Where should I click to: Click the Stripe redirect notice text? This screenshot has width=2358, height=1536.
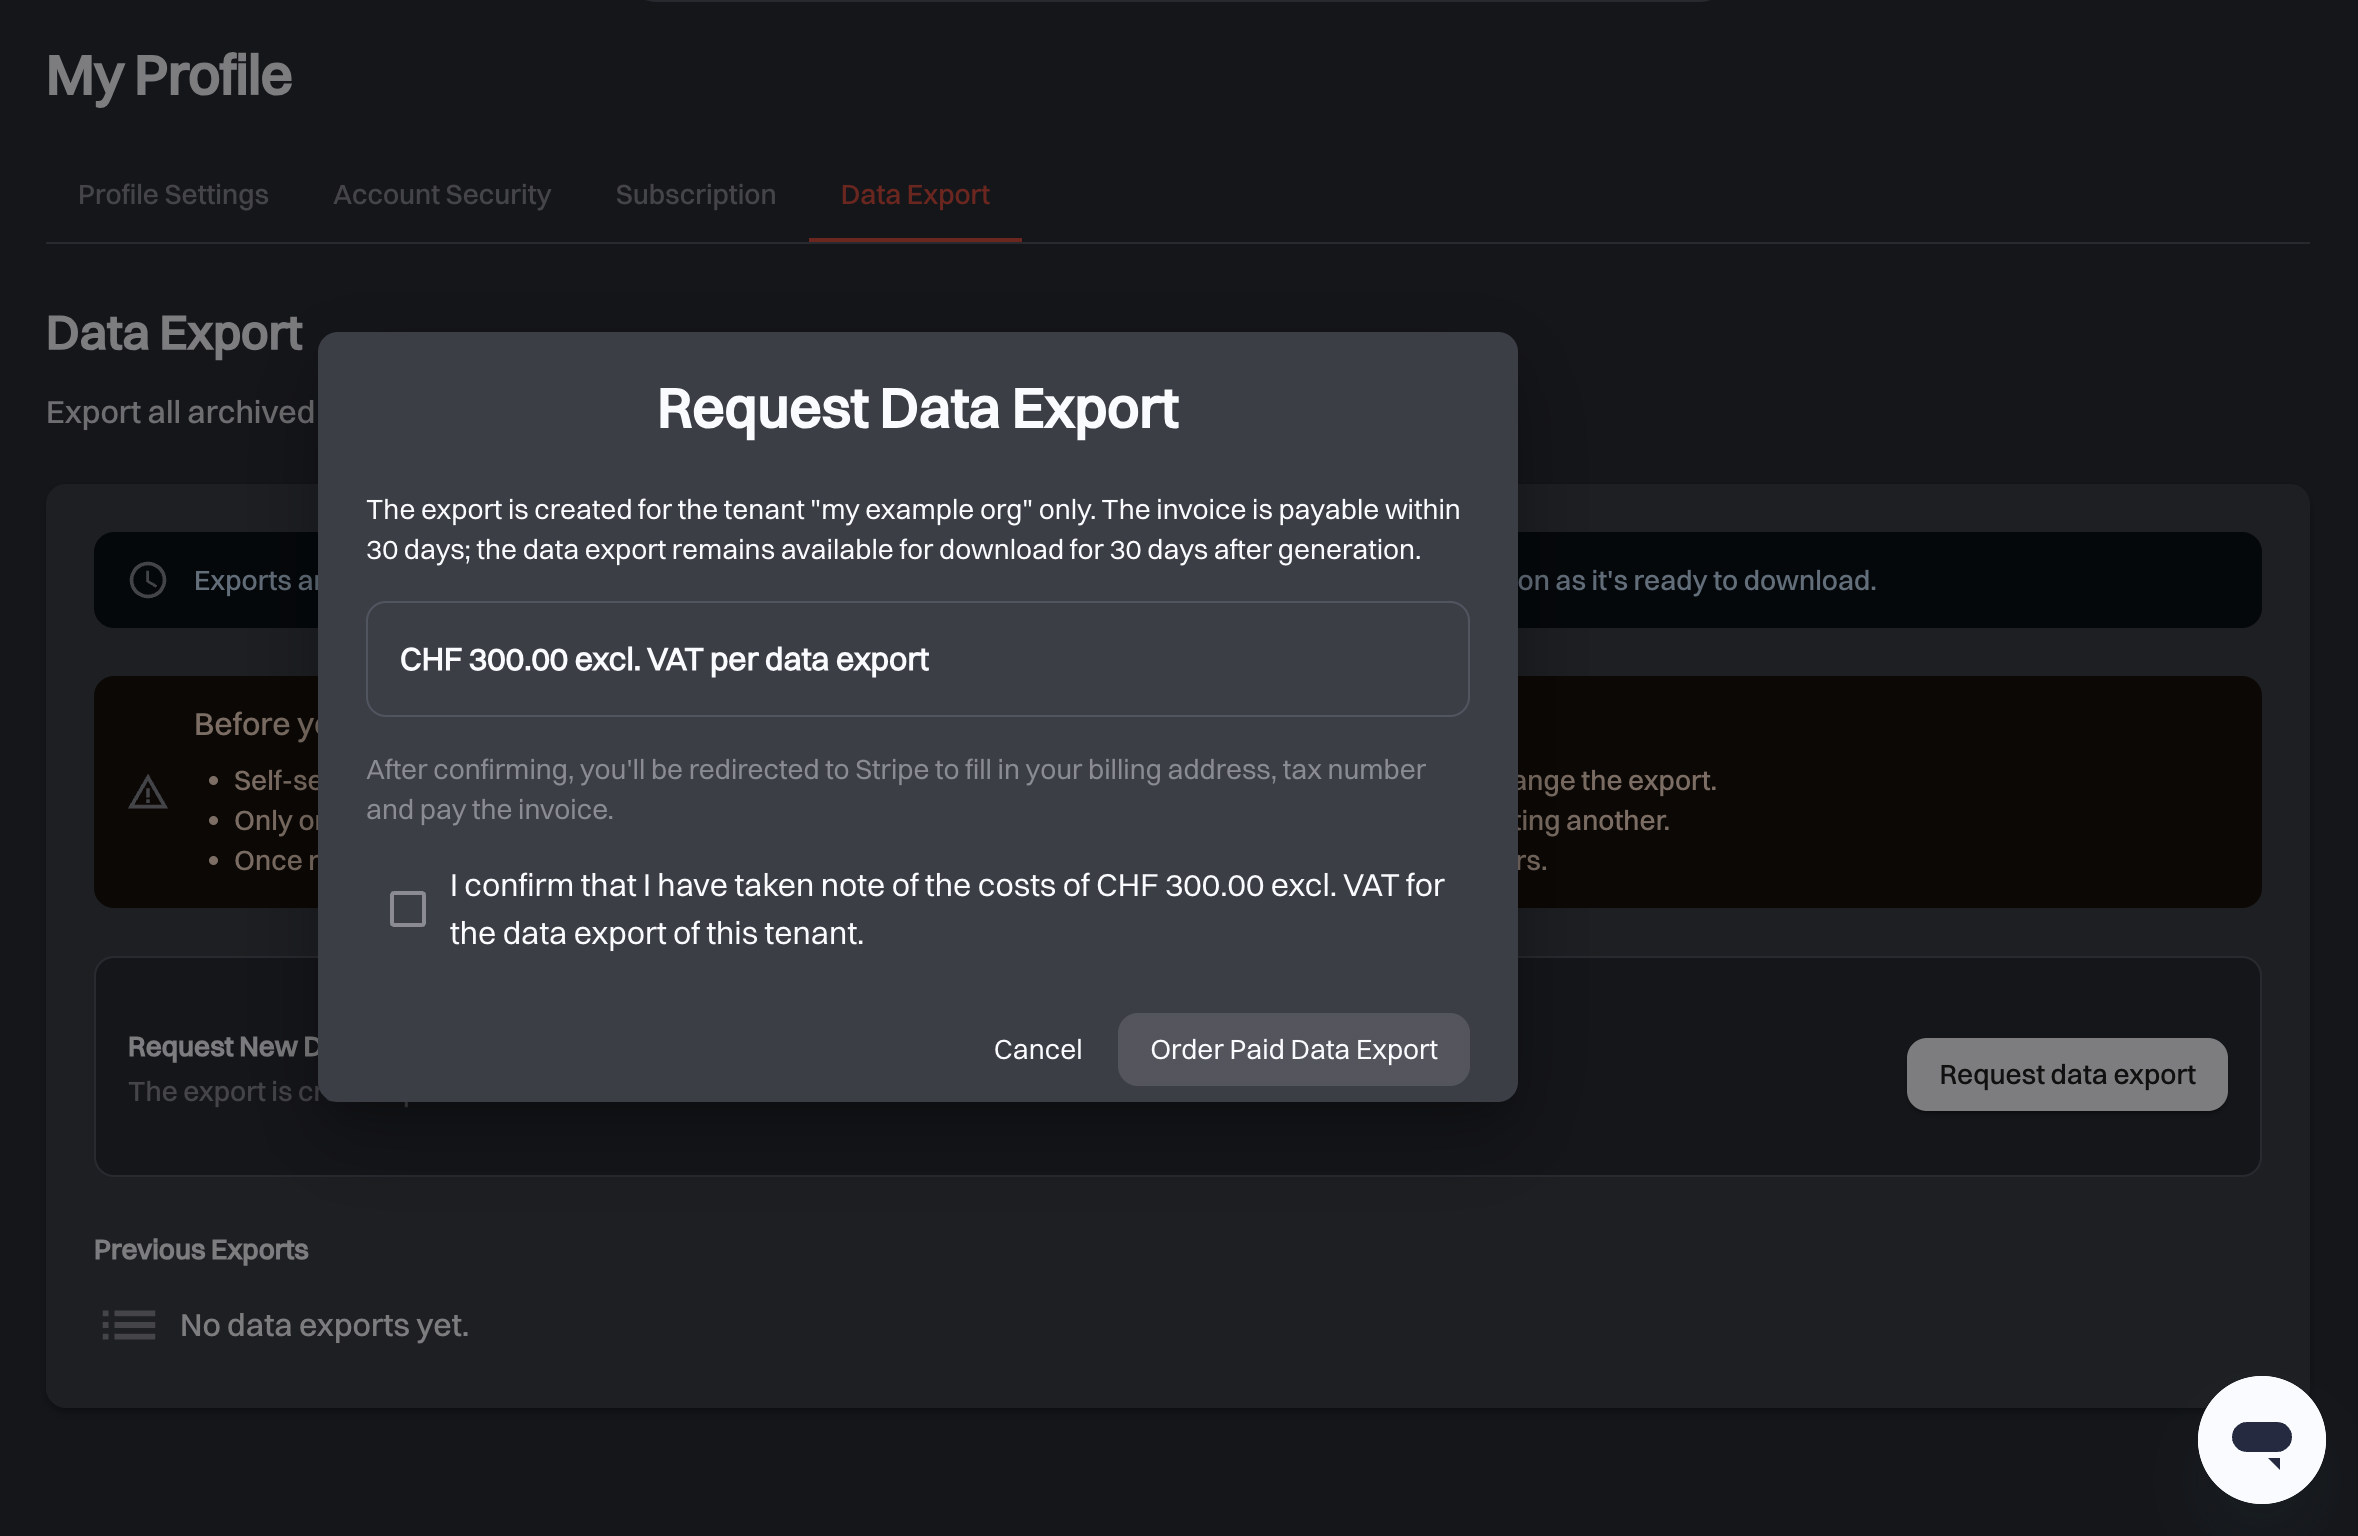[x=896, y=789]
